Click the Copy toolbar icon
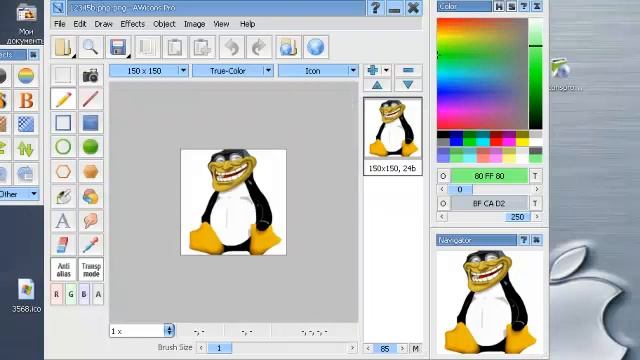The height and width of the screenshot is (360, 640). pos(147,47)
